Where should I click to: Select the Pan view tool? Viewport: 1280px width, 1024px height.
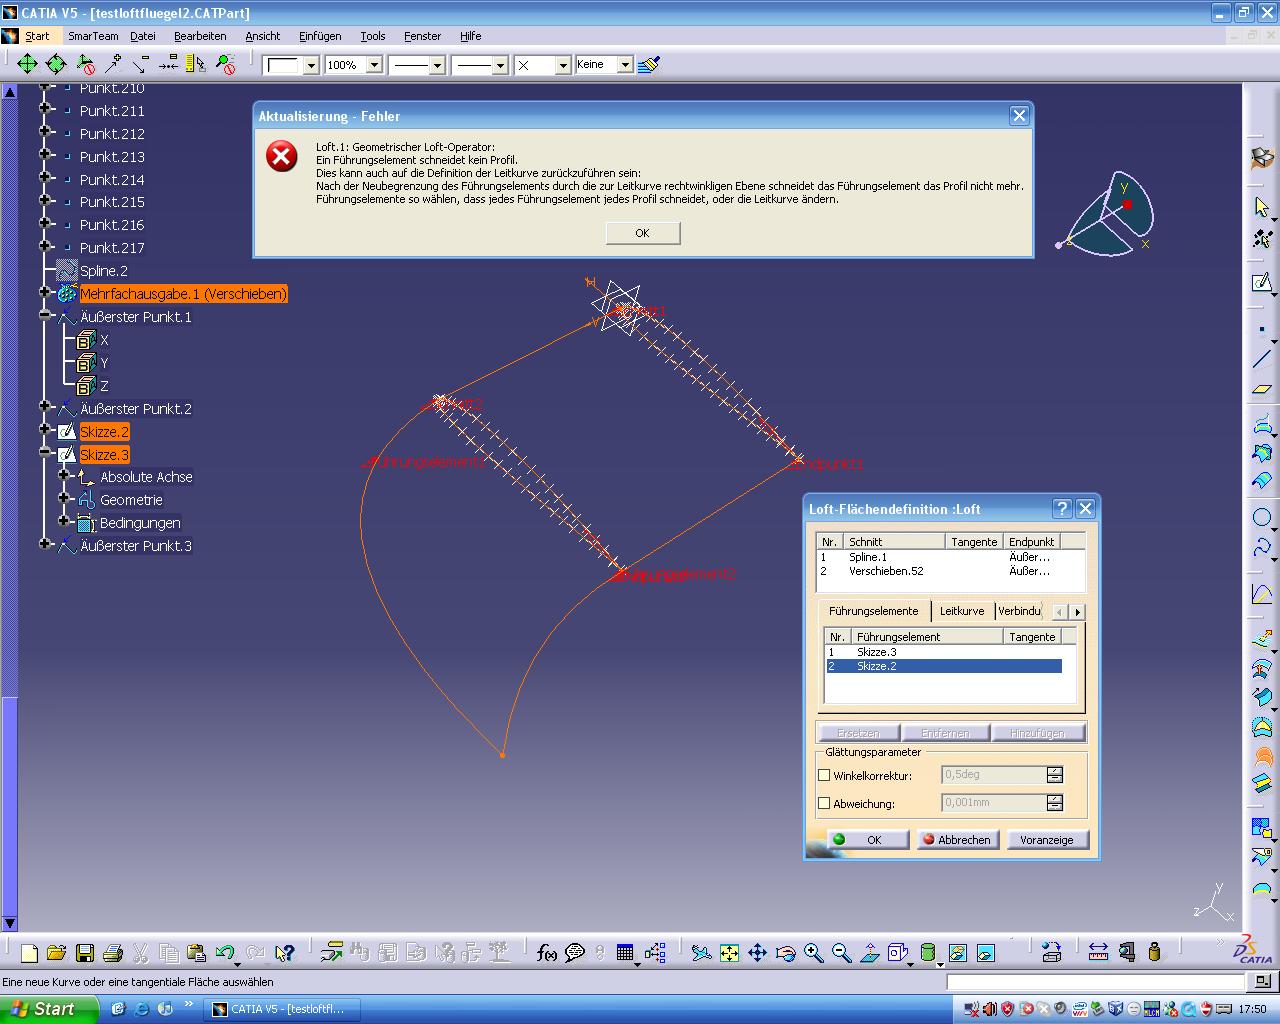pyautogui.click(x=758, y=953)
